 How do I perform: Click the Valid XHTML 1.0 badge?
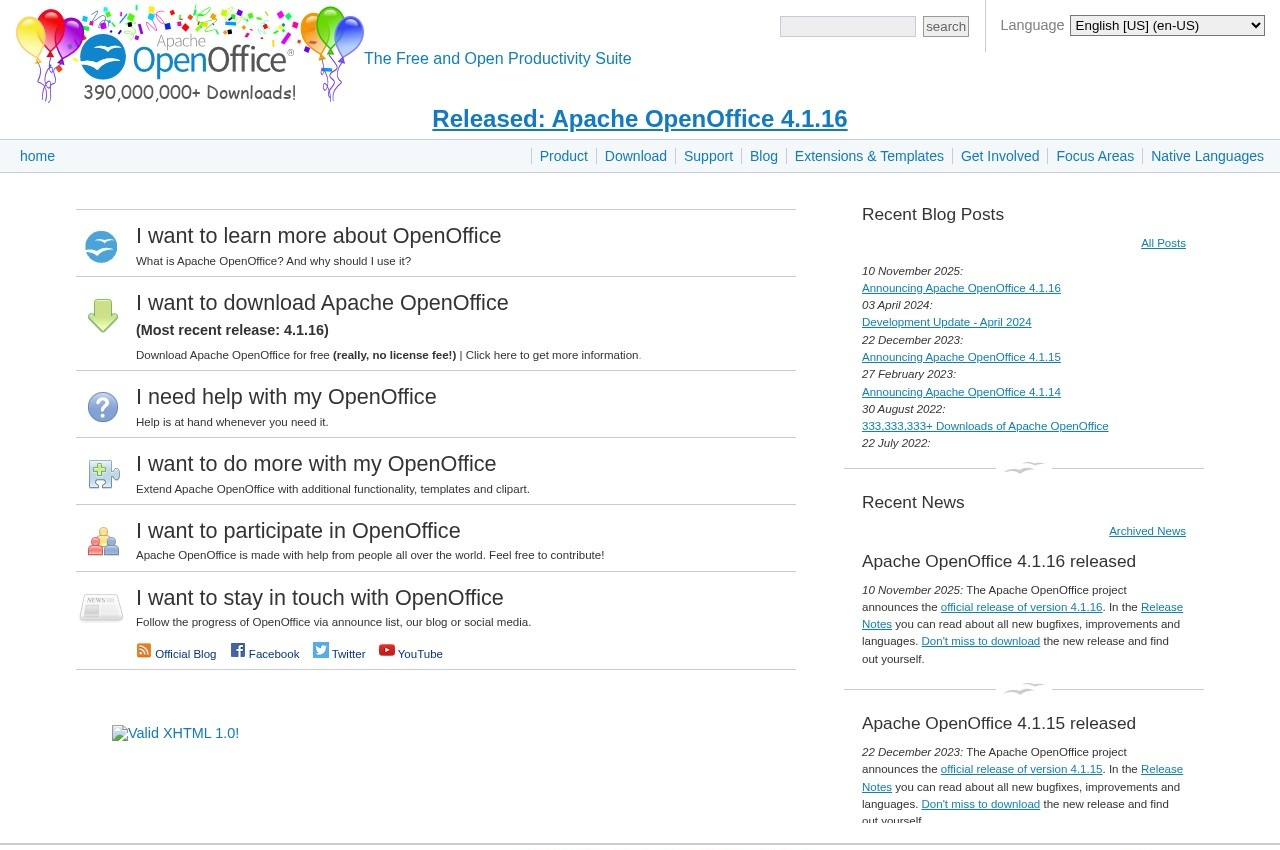click(x=175, y=733)
